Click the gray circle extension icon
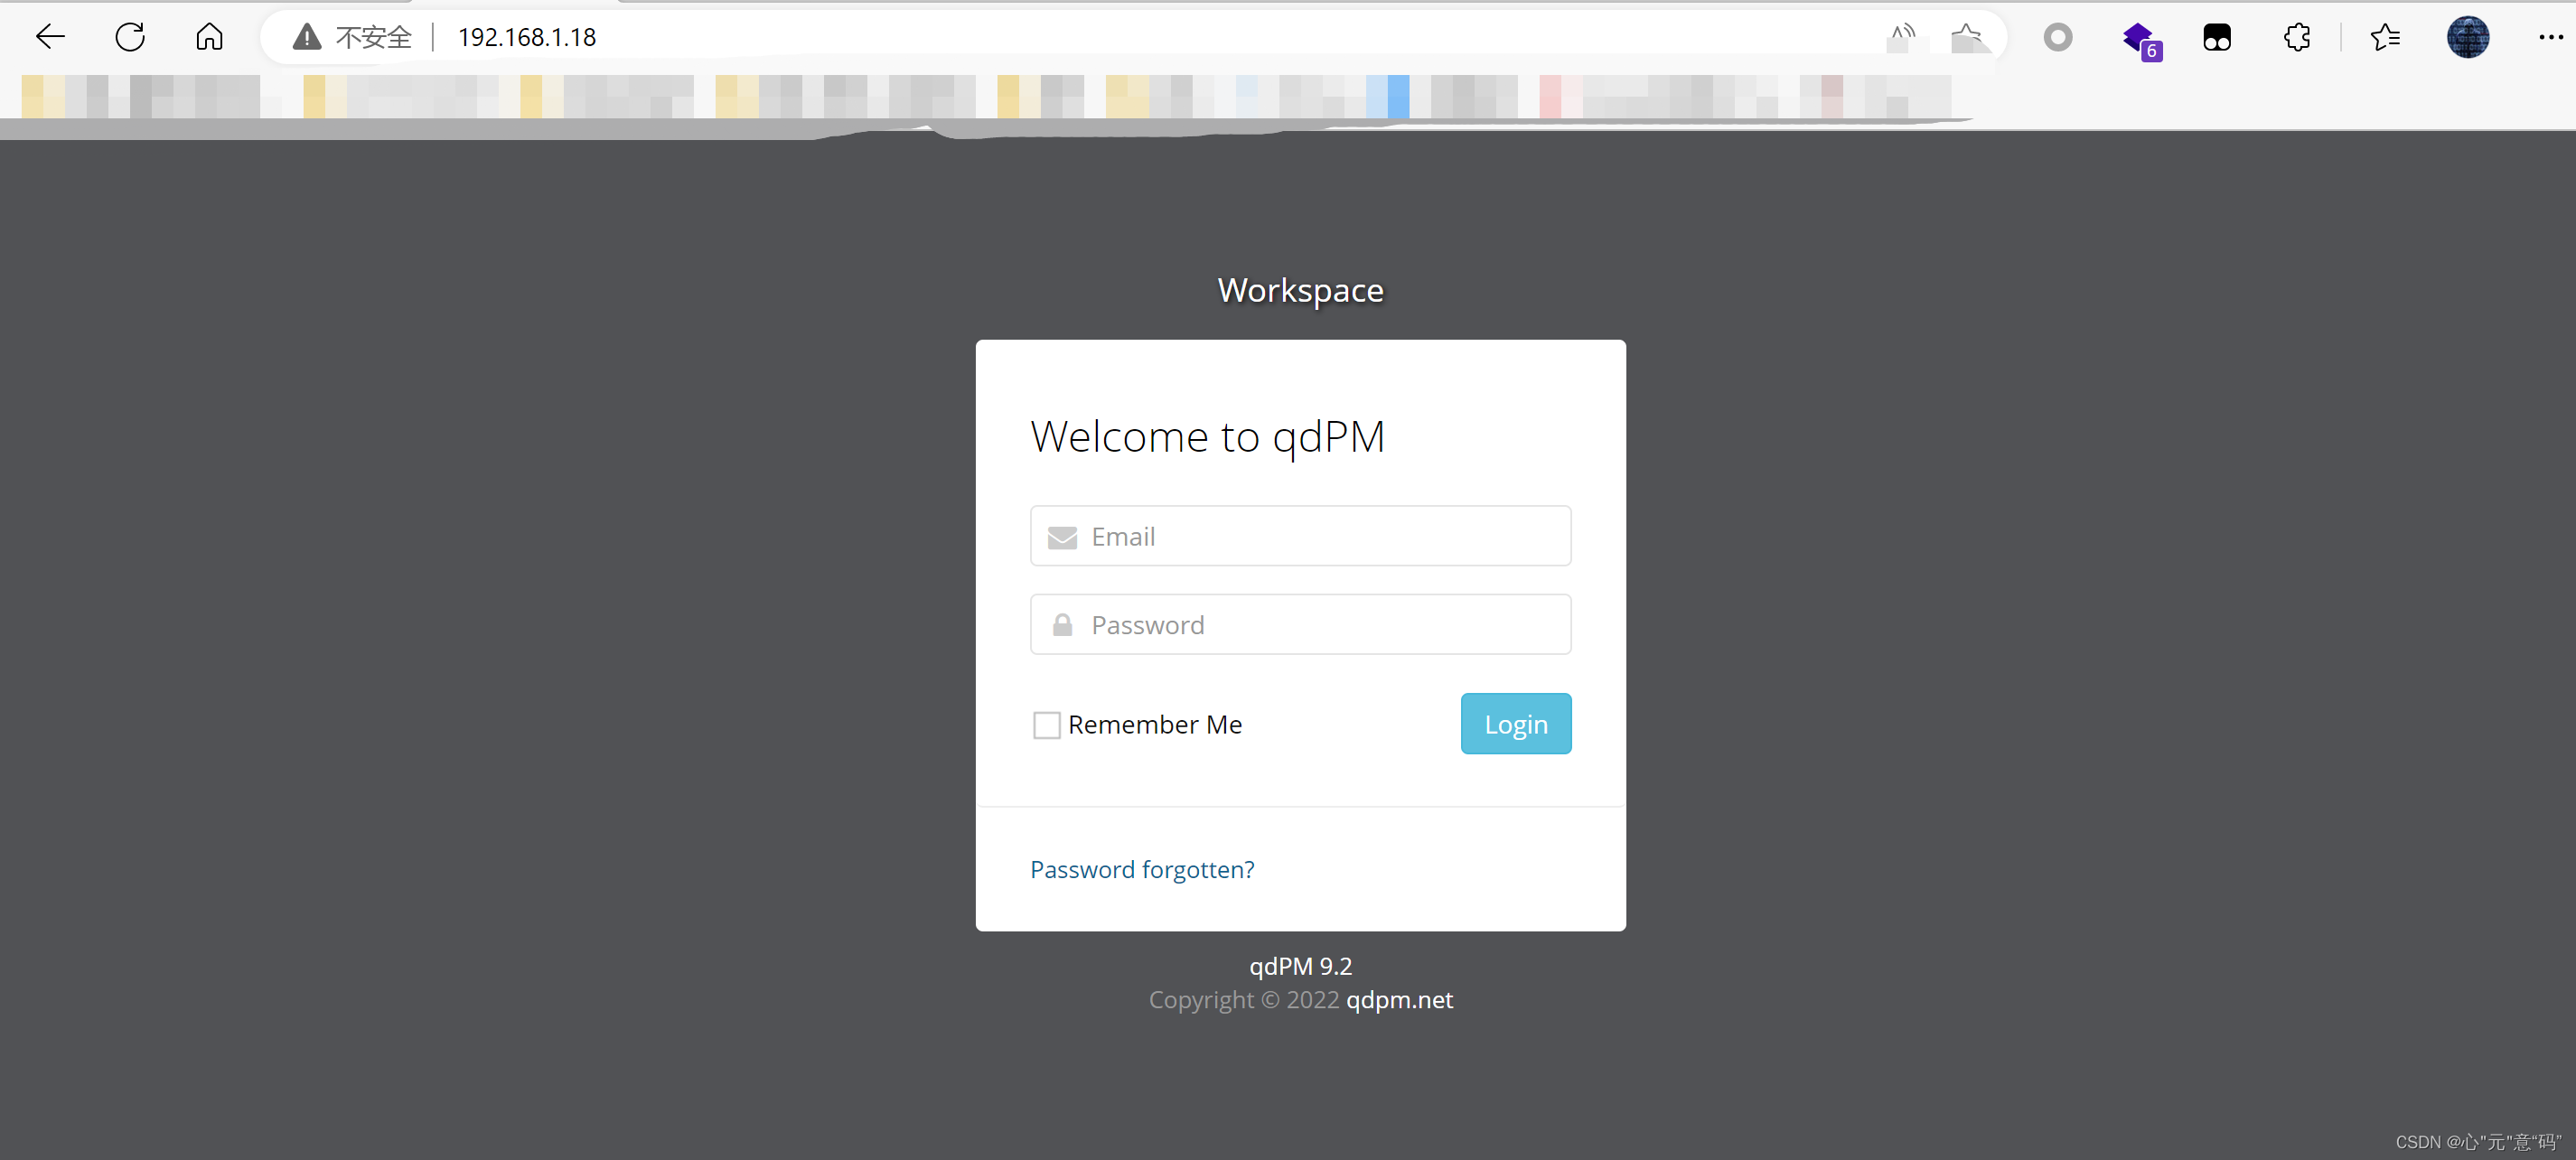Image resolution: width=2576 pixels, height=1160 pixels. click(2058, 38)
